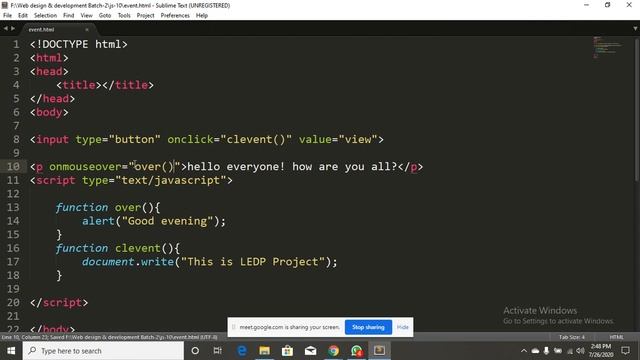Open File Explorer from taskbar
The width and height of the screenshot is (640, 360).
pos(264,351)
